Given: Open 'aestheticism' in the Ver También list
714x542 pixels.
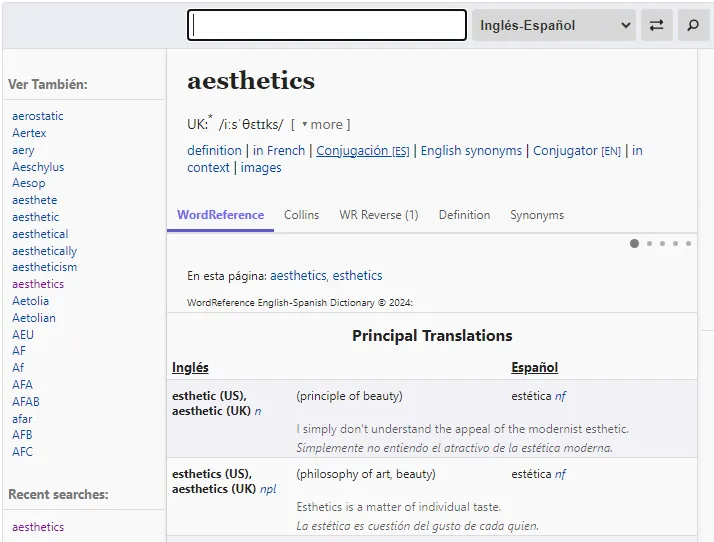Looking at the screenshot, I should click(44, 267).
